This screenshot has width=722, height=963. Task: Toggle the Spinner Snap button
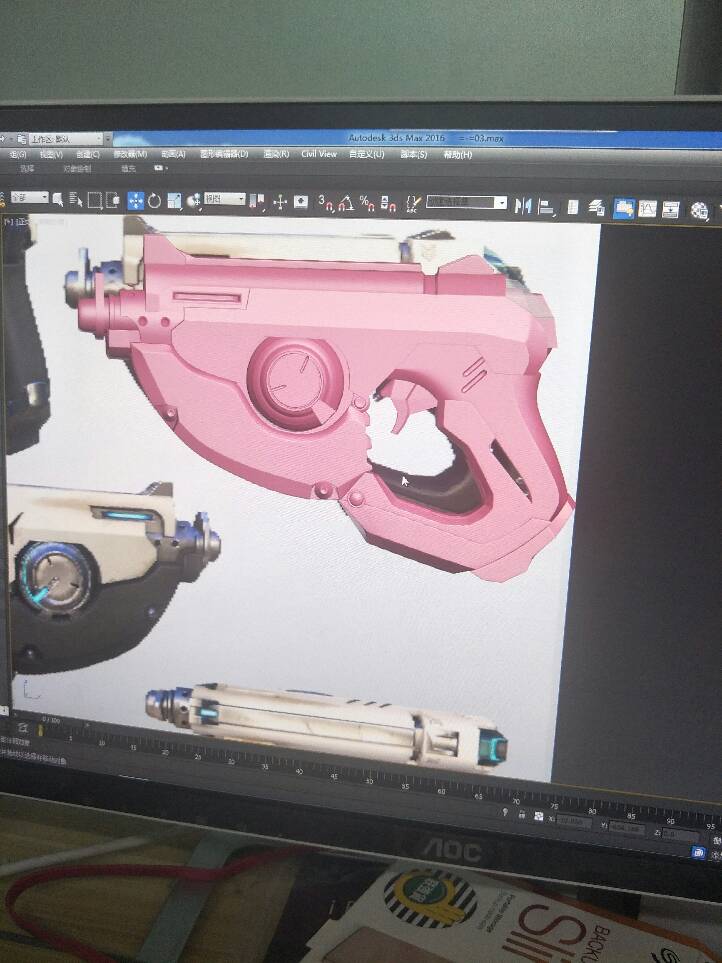[388, 204]
